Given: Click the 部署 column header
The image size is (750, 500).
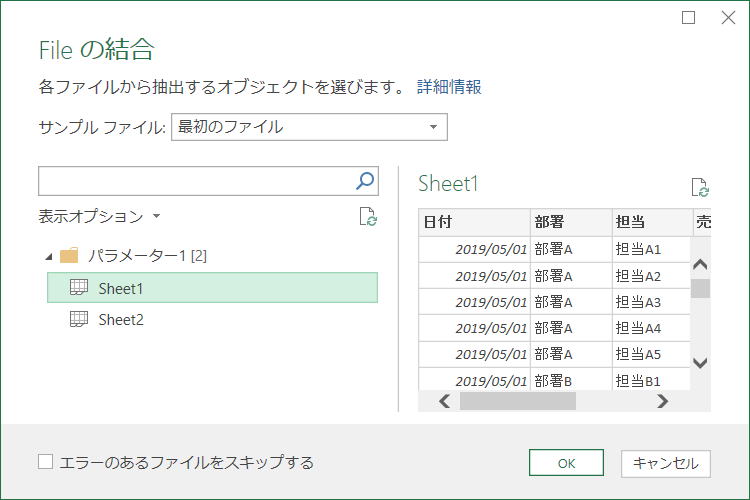Looking at the screenshot, I should pyautogui.click(x=571, y=222).
